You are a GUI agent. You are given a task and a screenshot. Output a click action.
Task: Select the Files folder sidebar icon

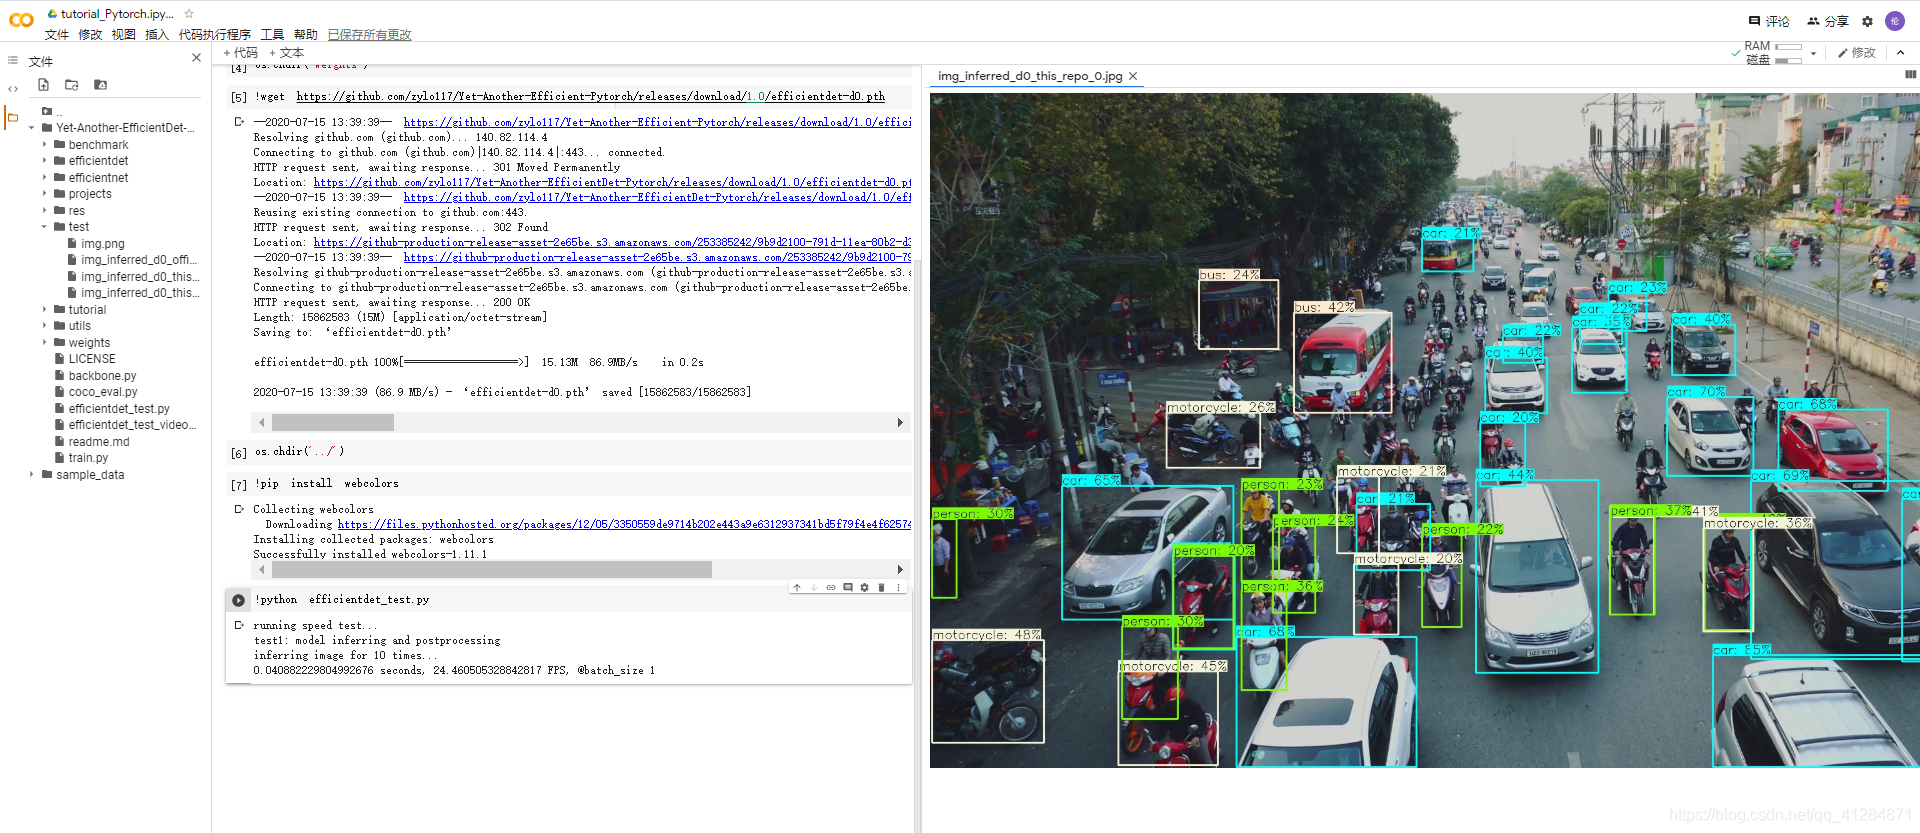13,118
